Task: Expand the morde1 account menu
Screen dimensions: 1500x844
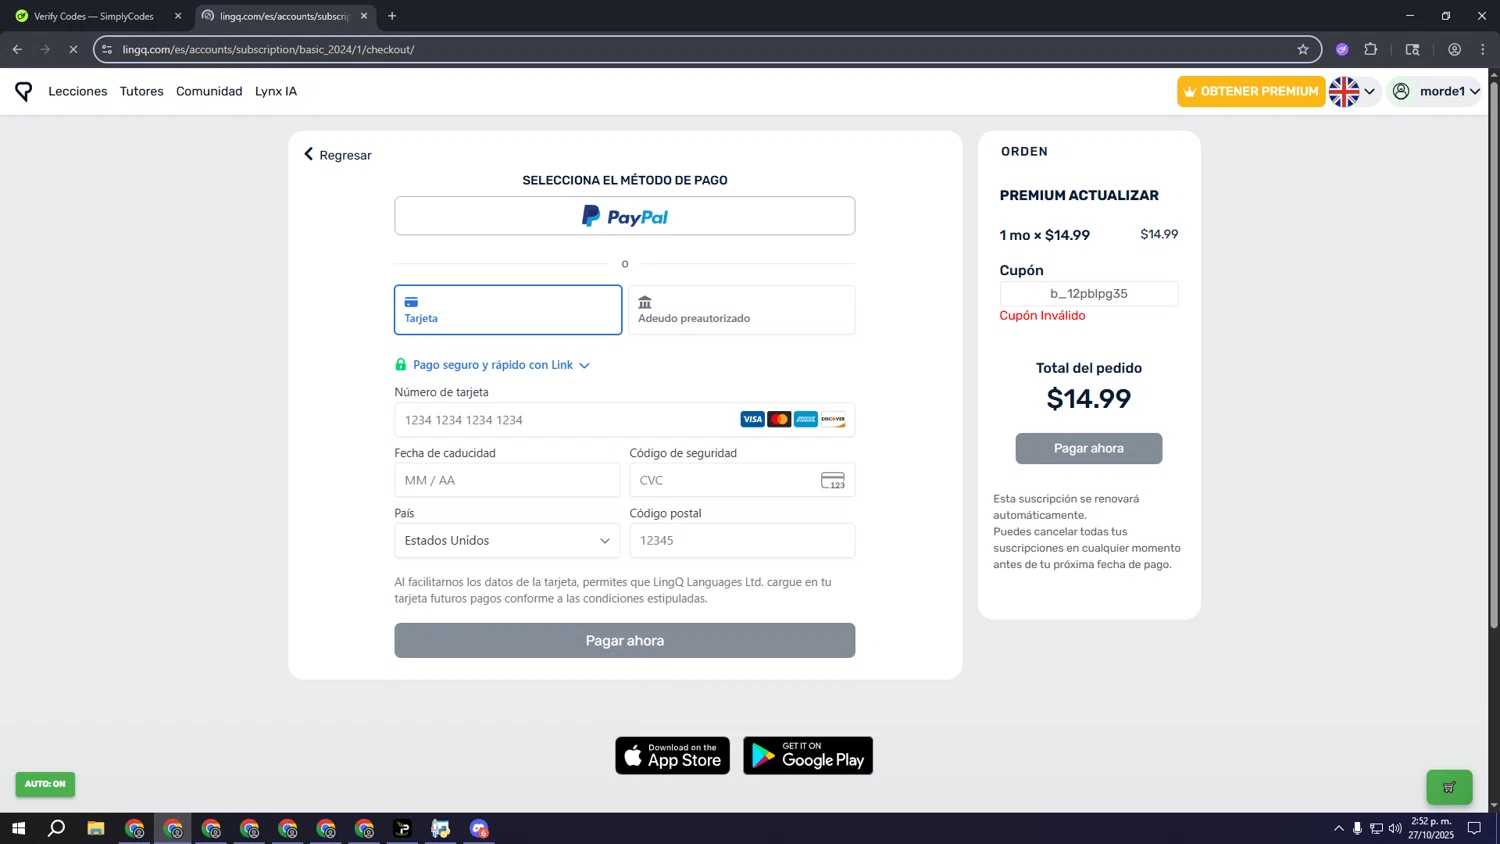Action: 1435,91
